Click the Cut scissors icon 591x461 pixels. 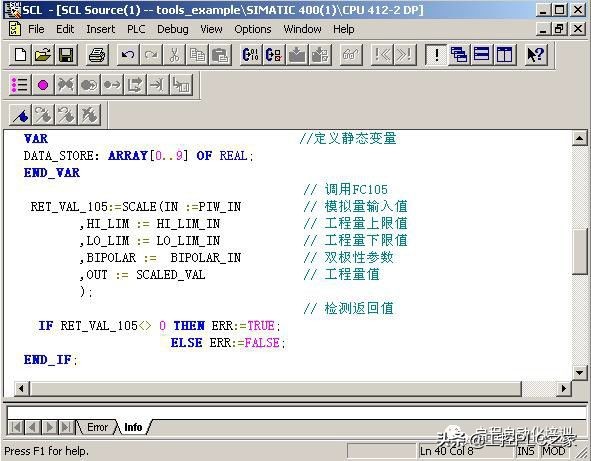174,55
